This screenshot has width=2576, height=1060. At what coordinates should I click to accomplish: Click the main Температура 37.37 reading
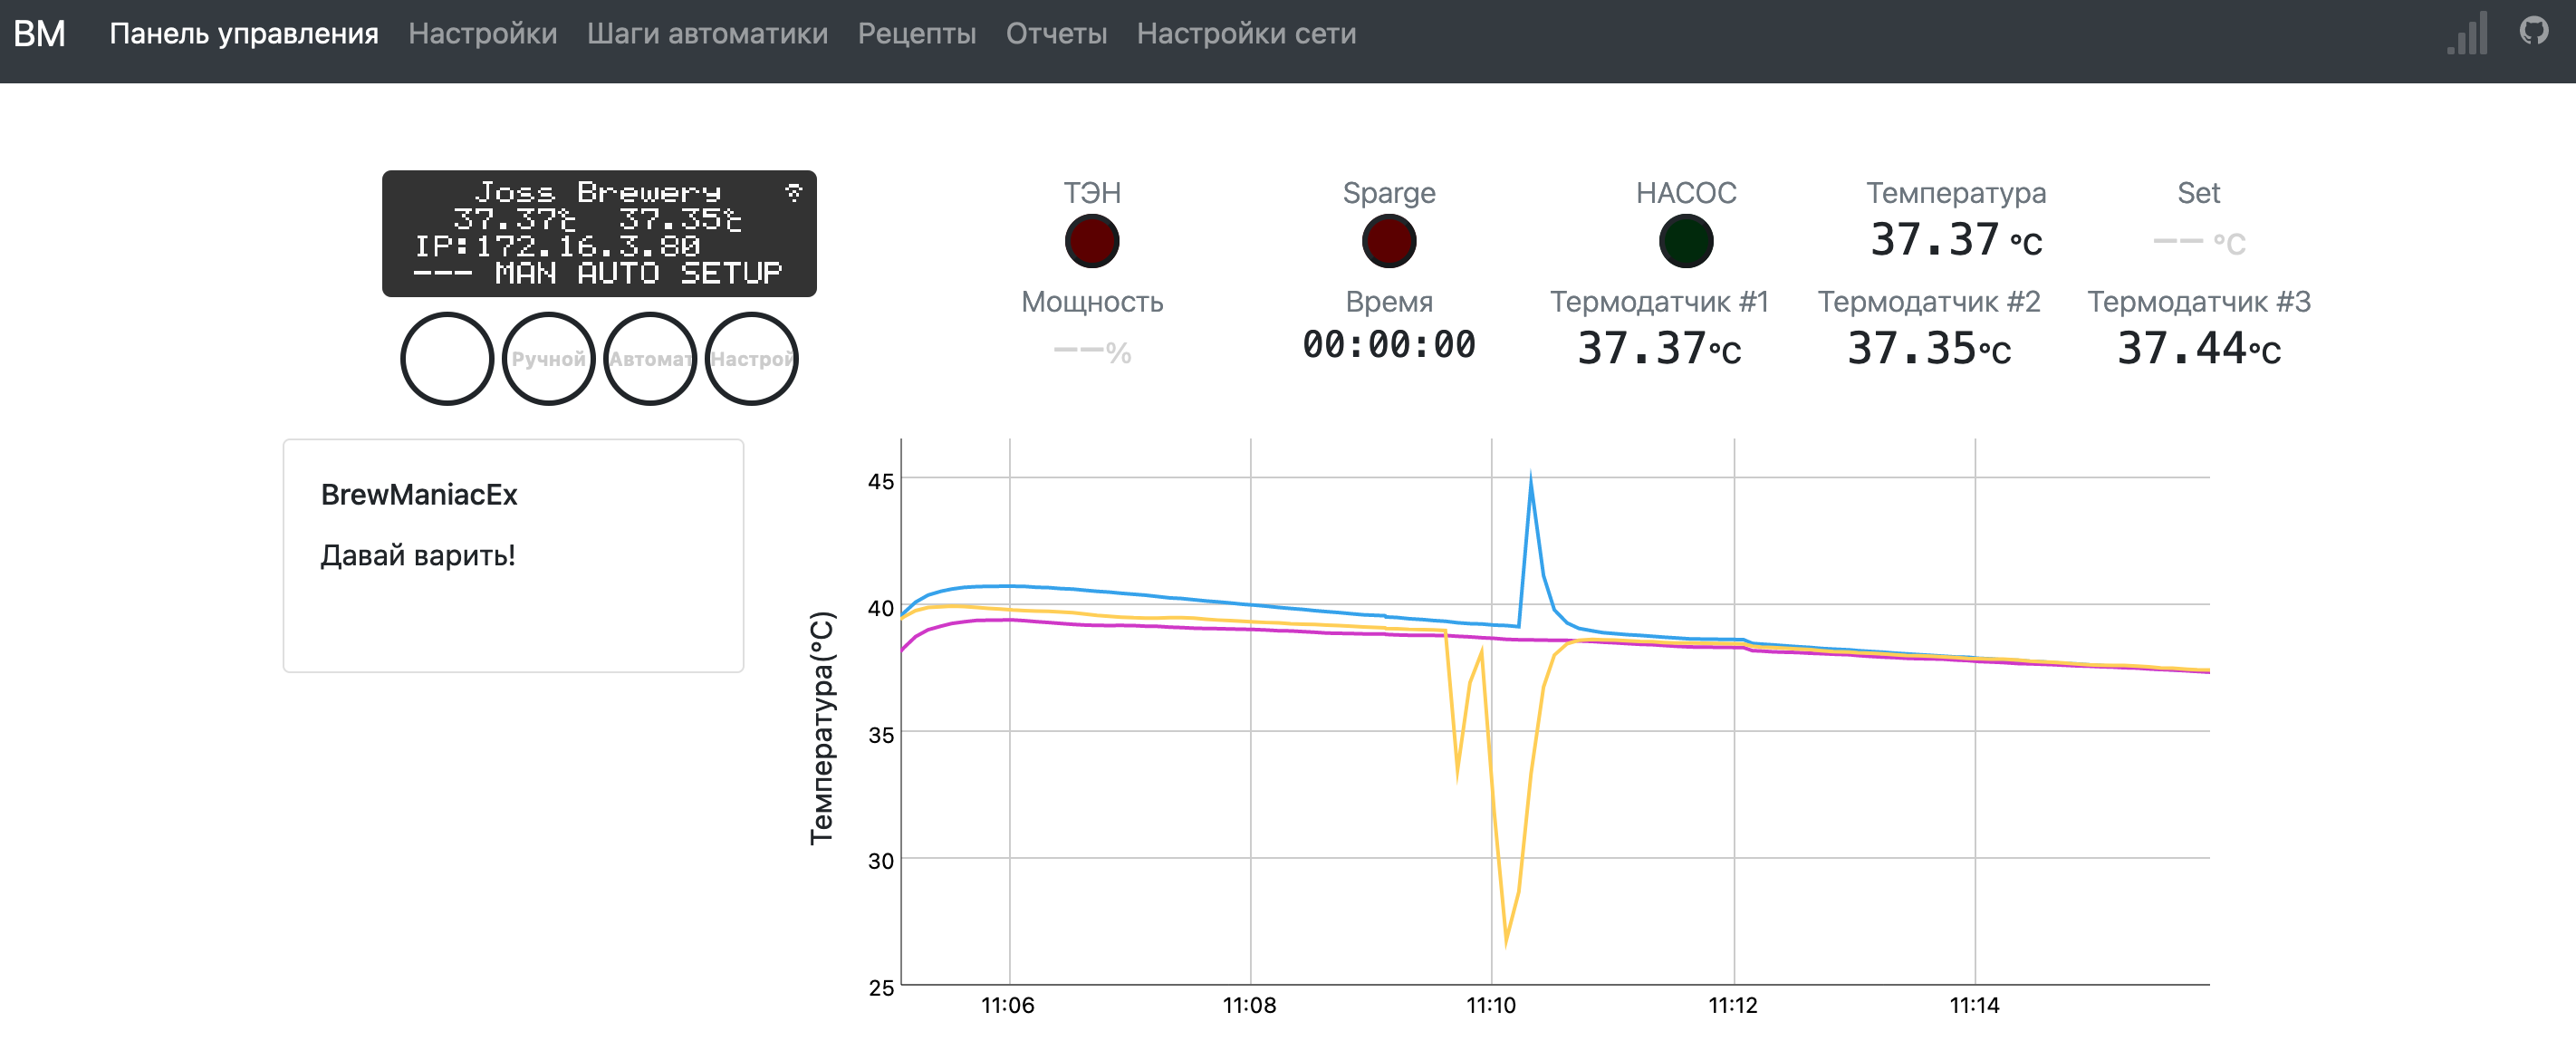point(1956,240)
